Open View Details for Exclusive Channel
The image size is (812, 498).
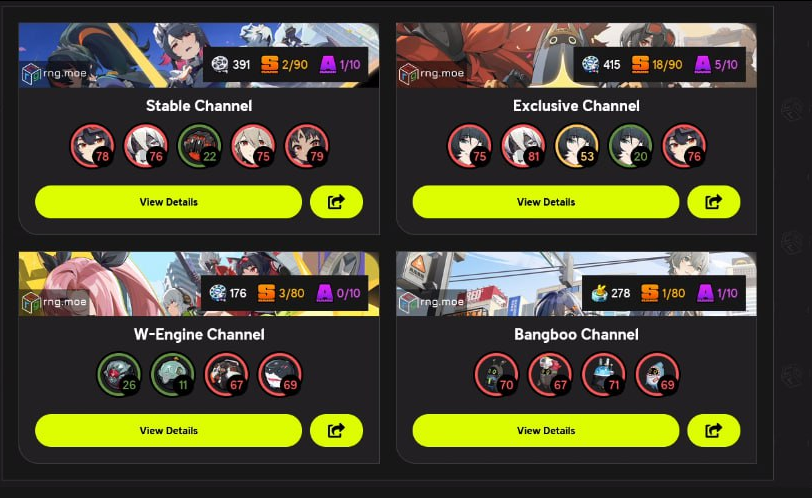coord(546,201)
